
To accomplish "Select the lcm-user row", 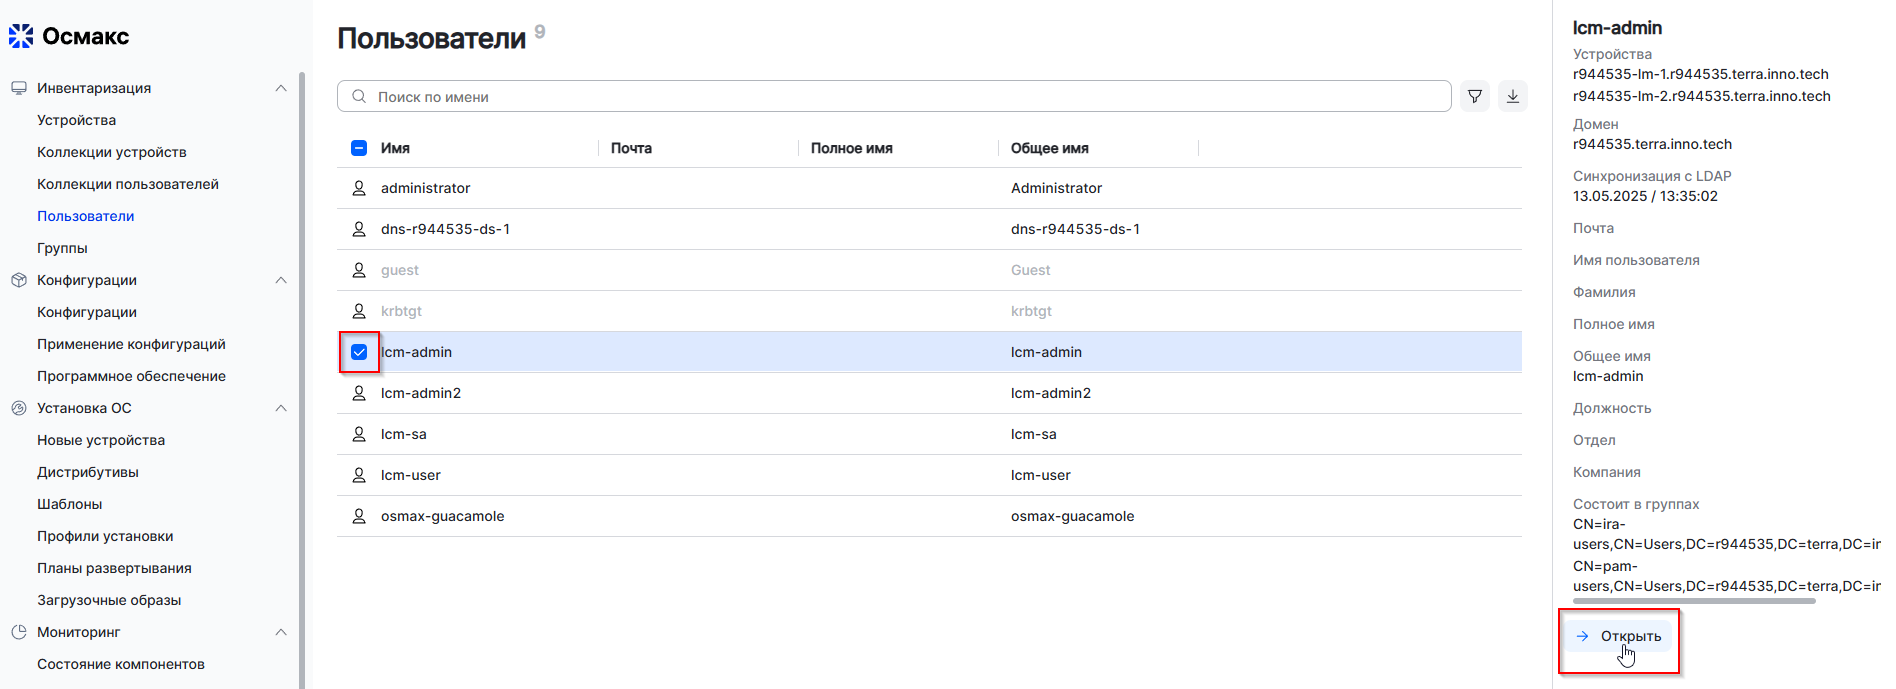I will (x=410, y=475).
